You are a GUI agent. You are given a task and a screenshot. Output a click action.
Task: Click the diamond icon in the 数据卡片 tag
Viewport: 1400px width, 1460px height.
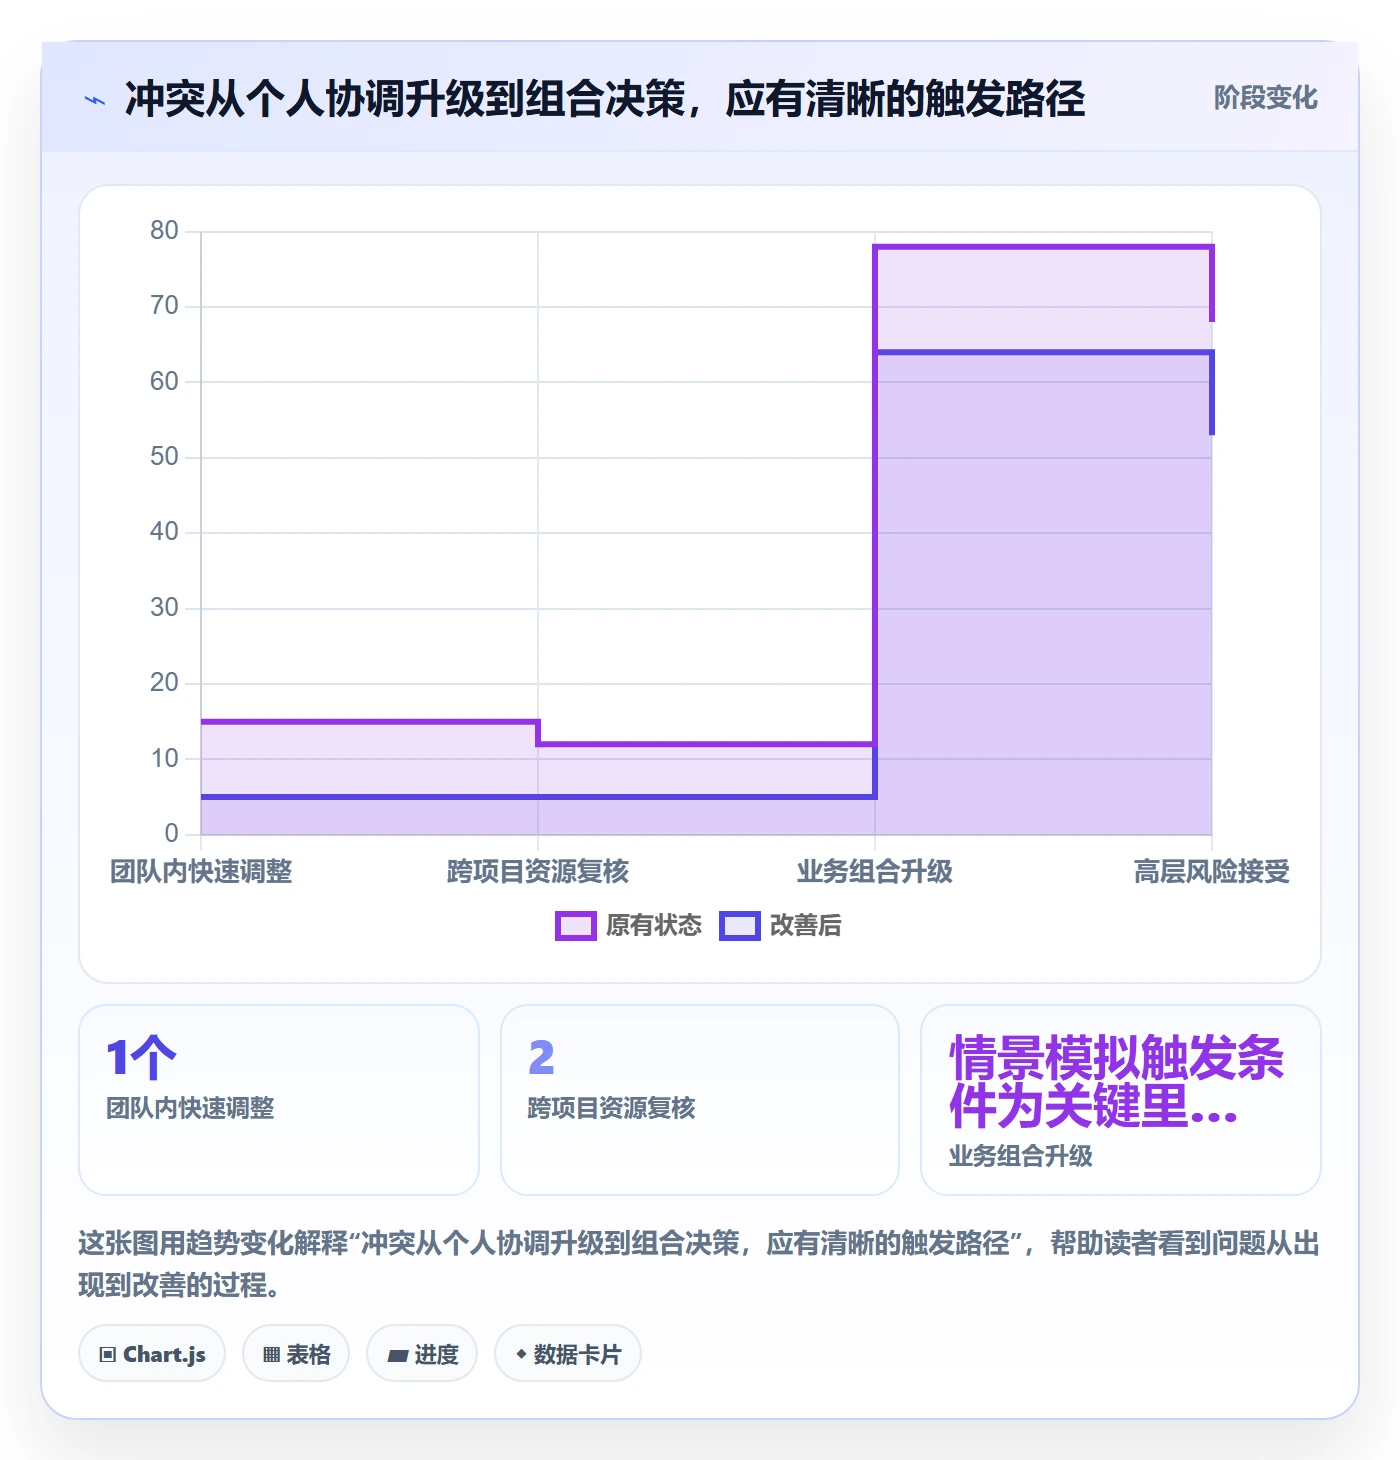tap(521, 1354)
